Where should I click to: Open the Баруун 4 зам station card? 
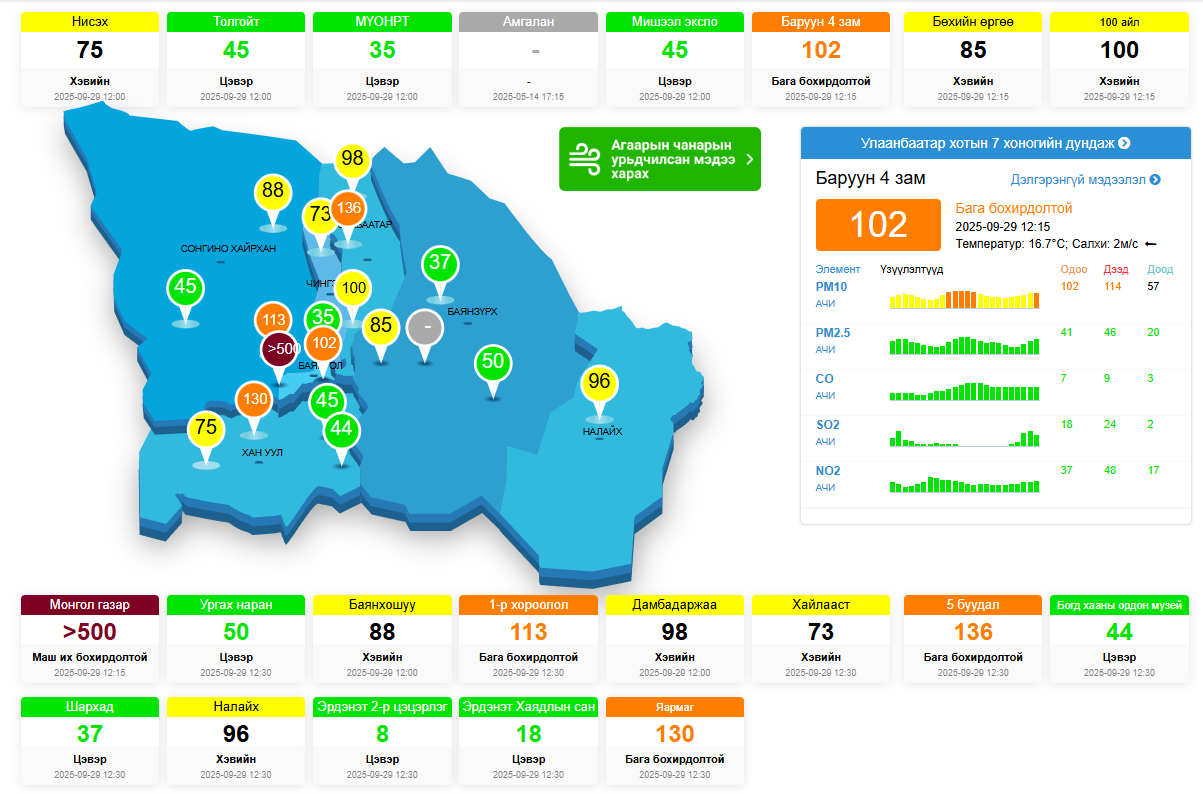[821, 59]
